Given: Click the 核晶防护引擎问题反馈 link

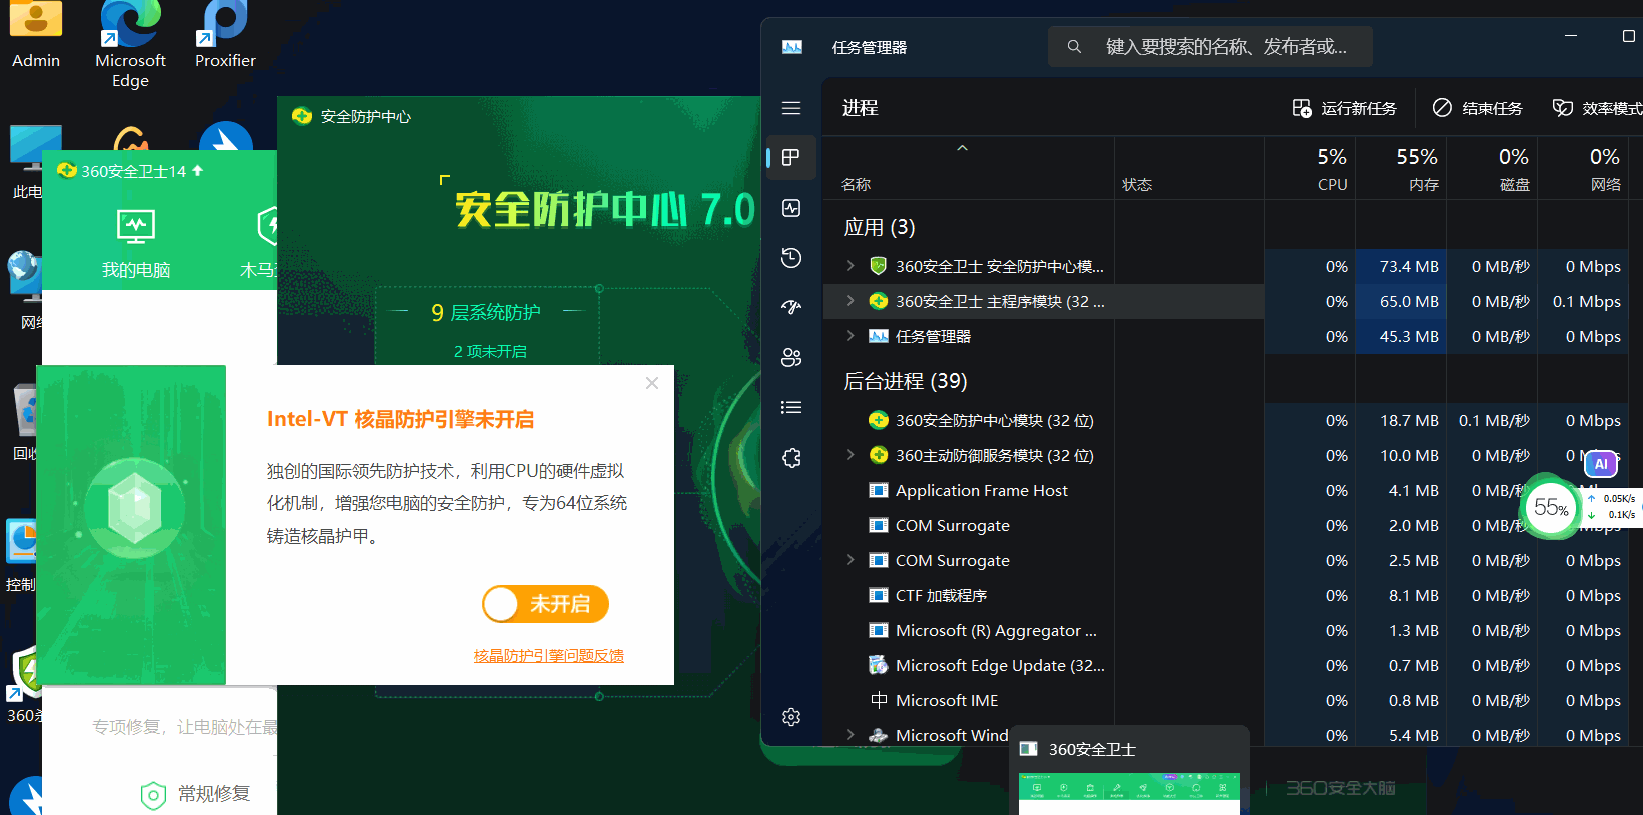Looking at the screenshot, I should click(548, 656).
